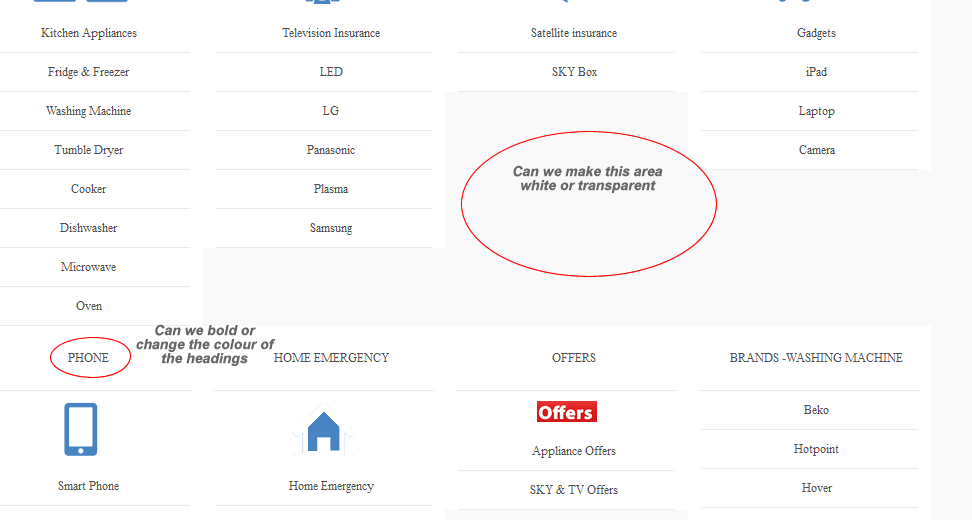Open the Appliance Offers link
The height and width of the screenshot is (520, 972).
click(574, 451)
